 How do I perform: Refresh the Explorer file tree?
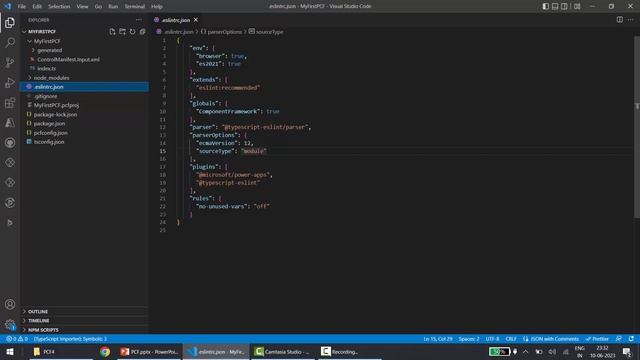pos(132,31)
